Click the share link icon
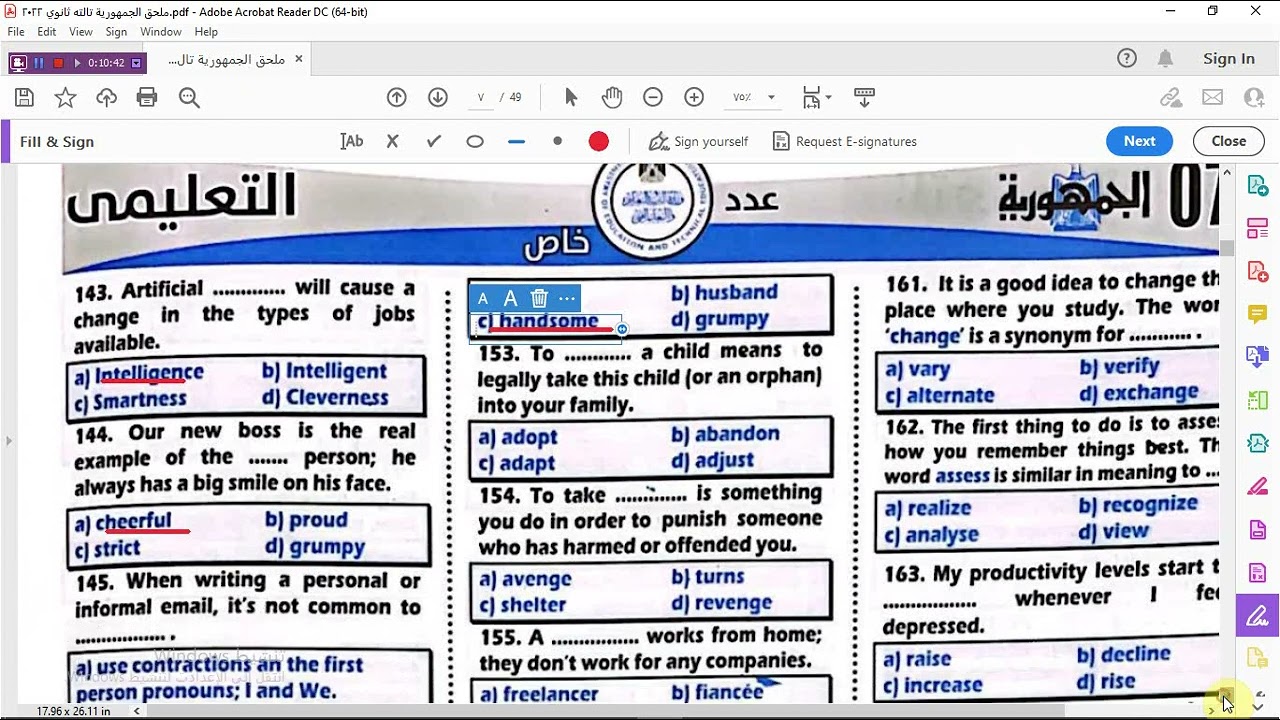Viewport: 1280px width, 720px height. (x=1171, y=97)
